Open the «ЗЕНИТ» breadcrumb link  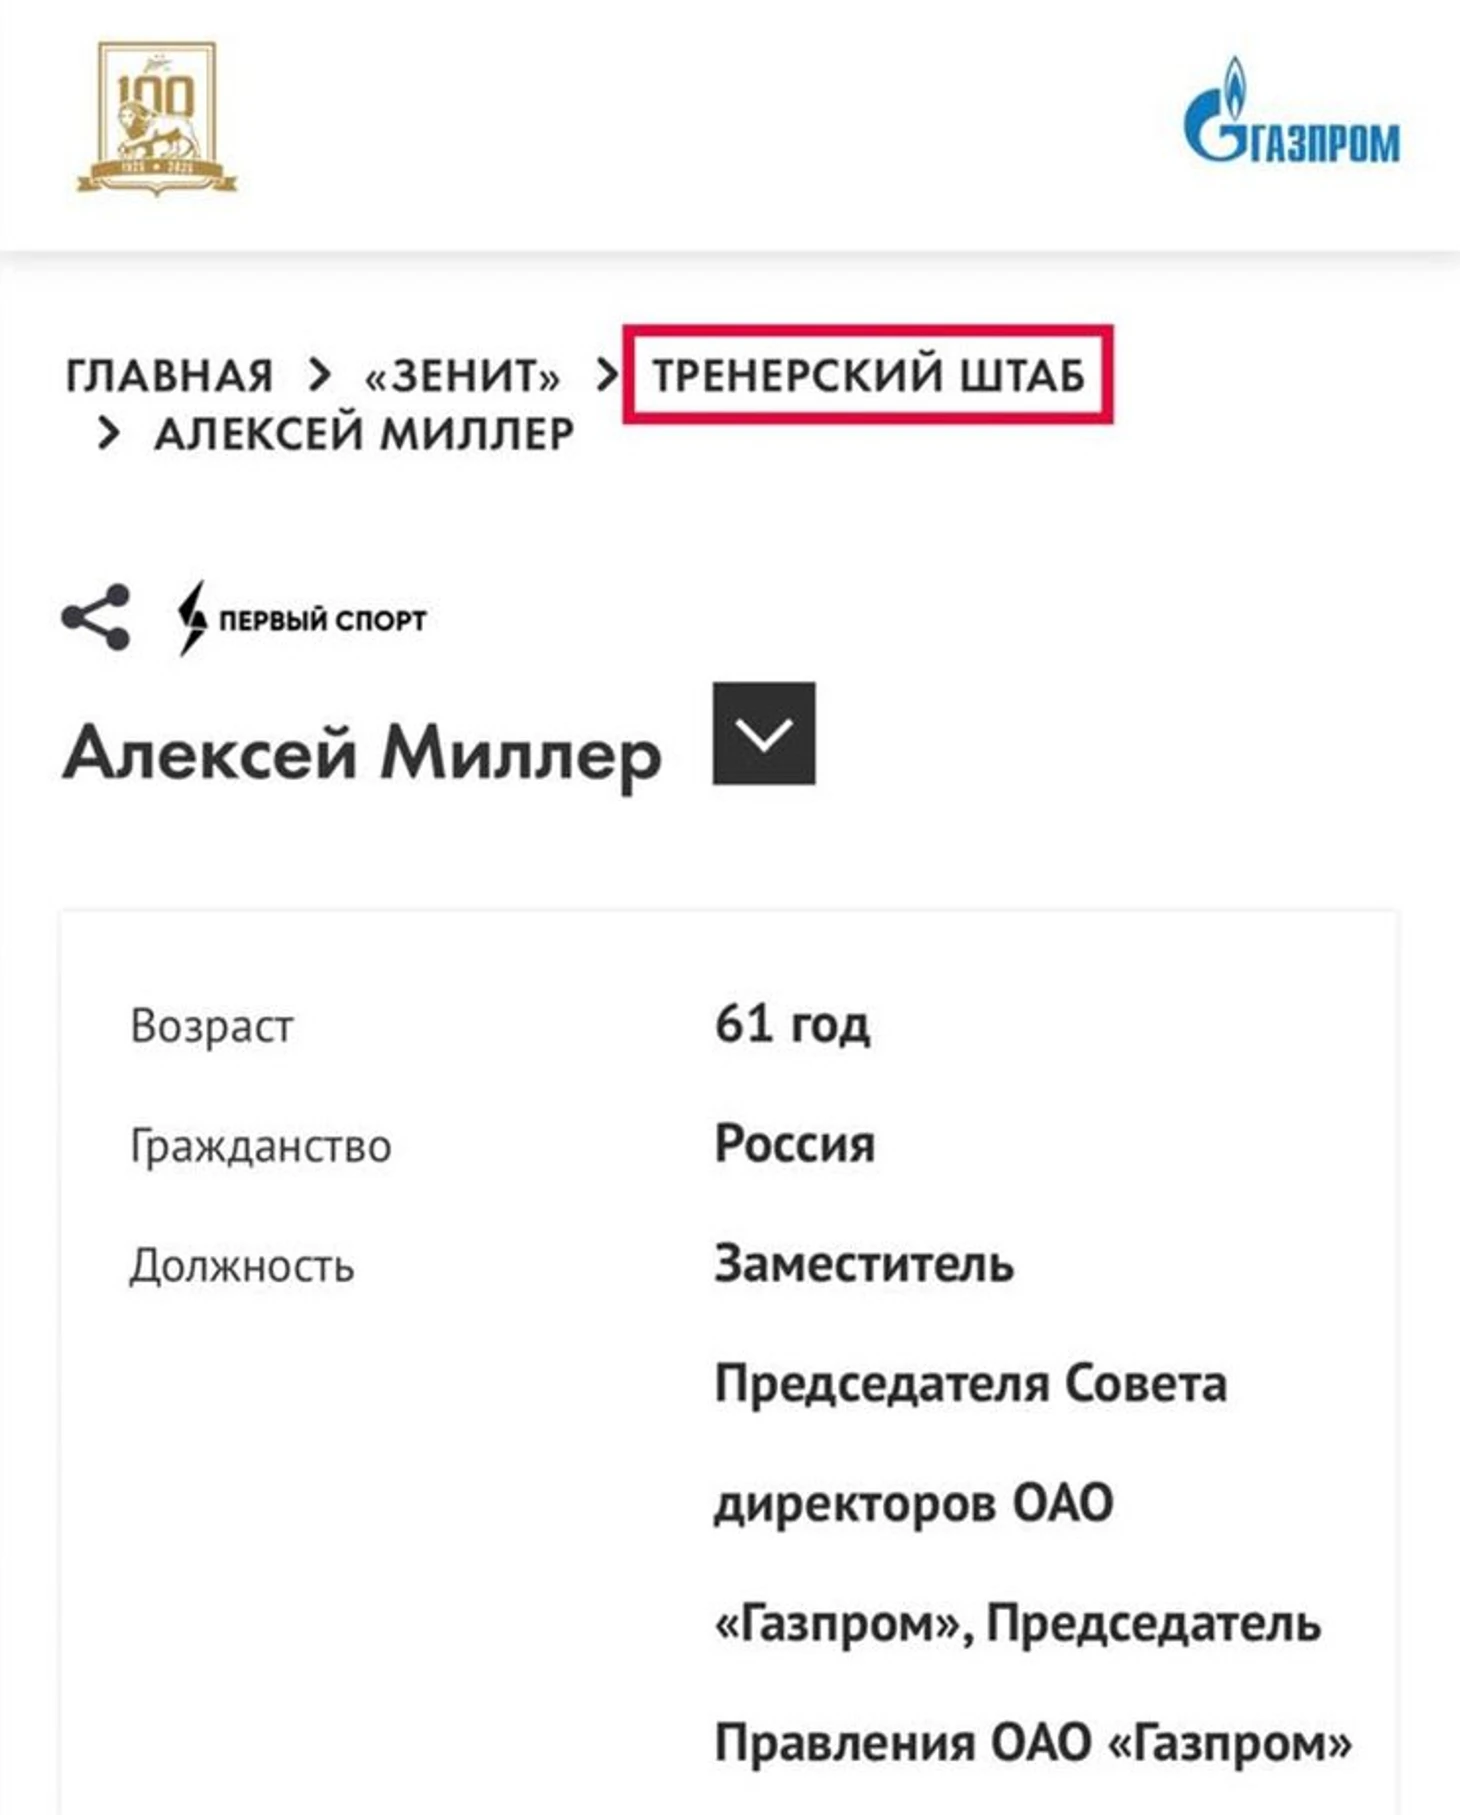point(462,376)
